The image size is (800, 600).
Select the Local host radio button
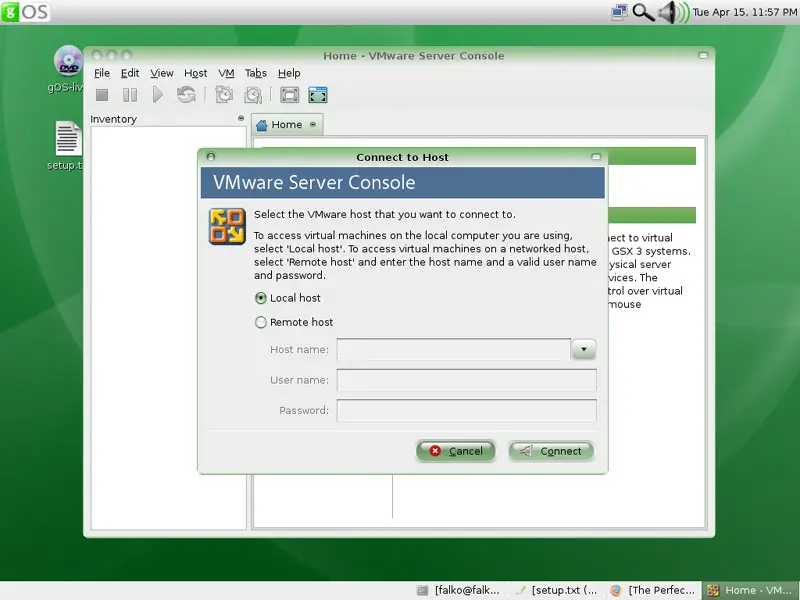click(261, 298)
